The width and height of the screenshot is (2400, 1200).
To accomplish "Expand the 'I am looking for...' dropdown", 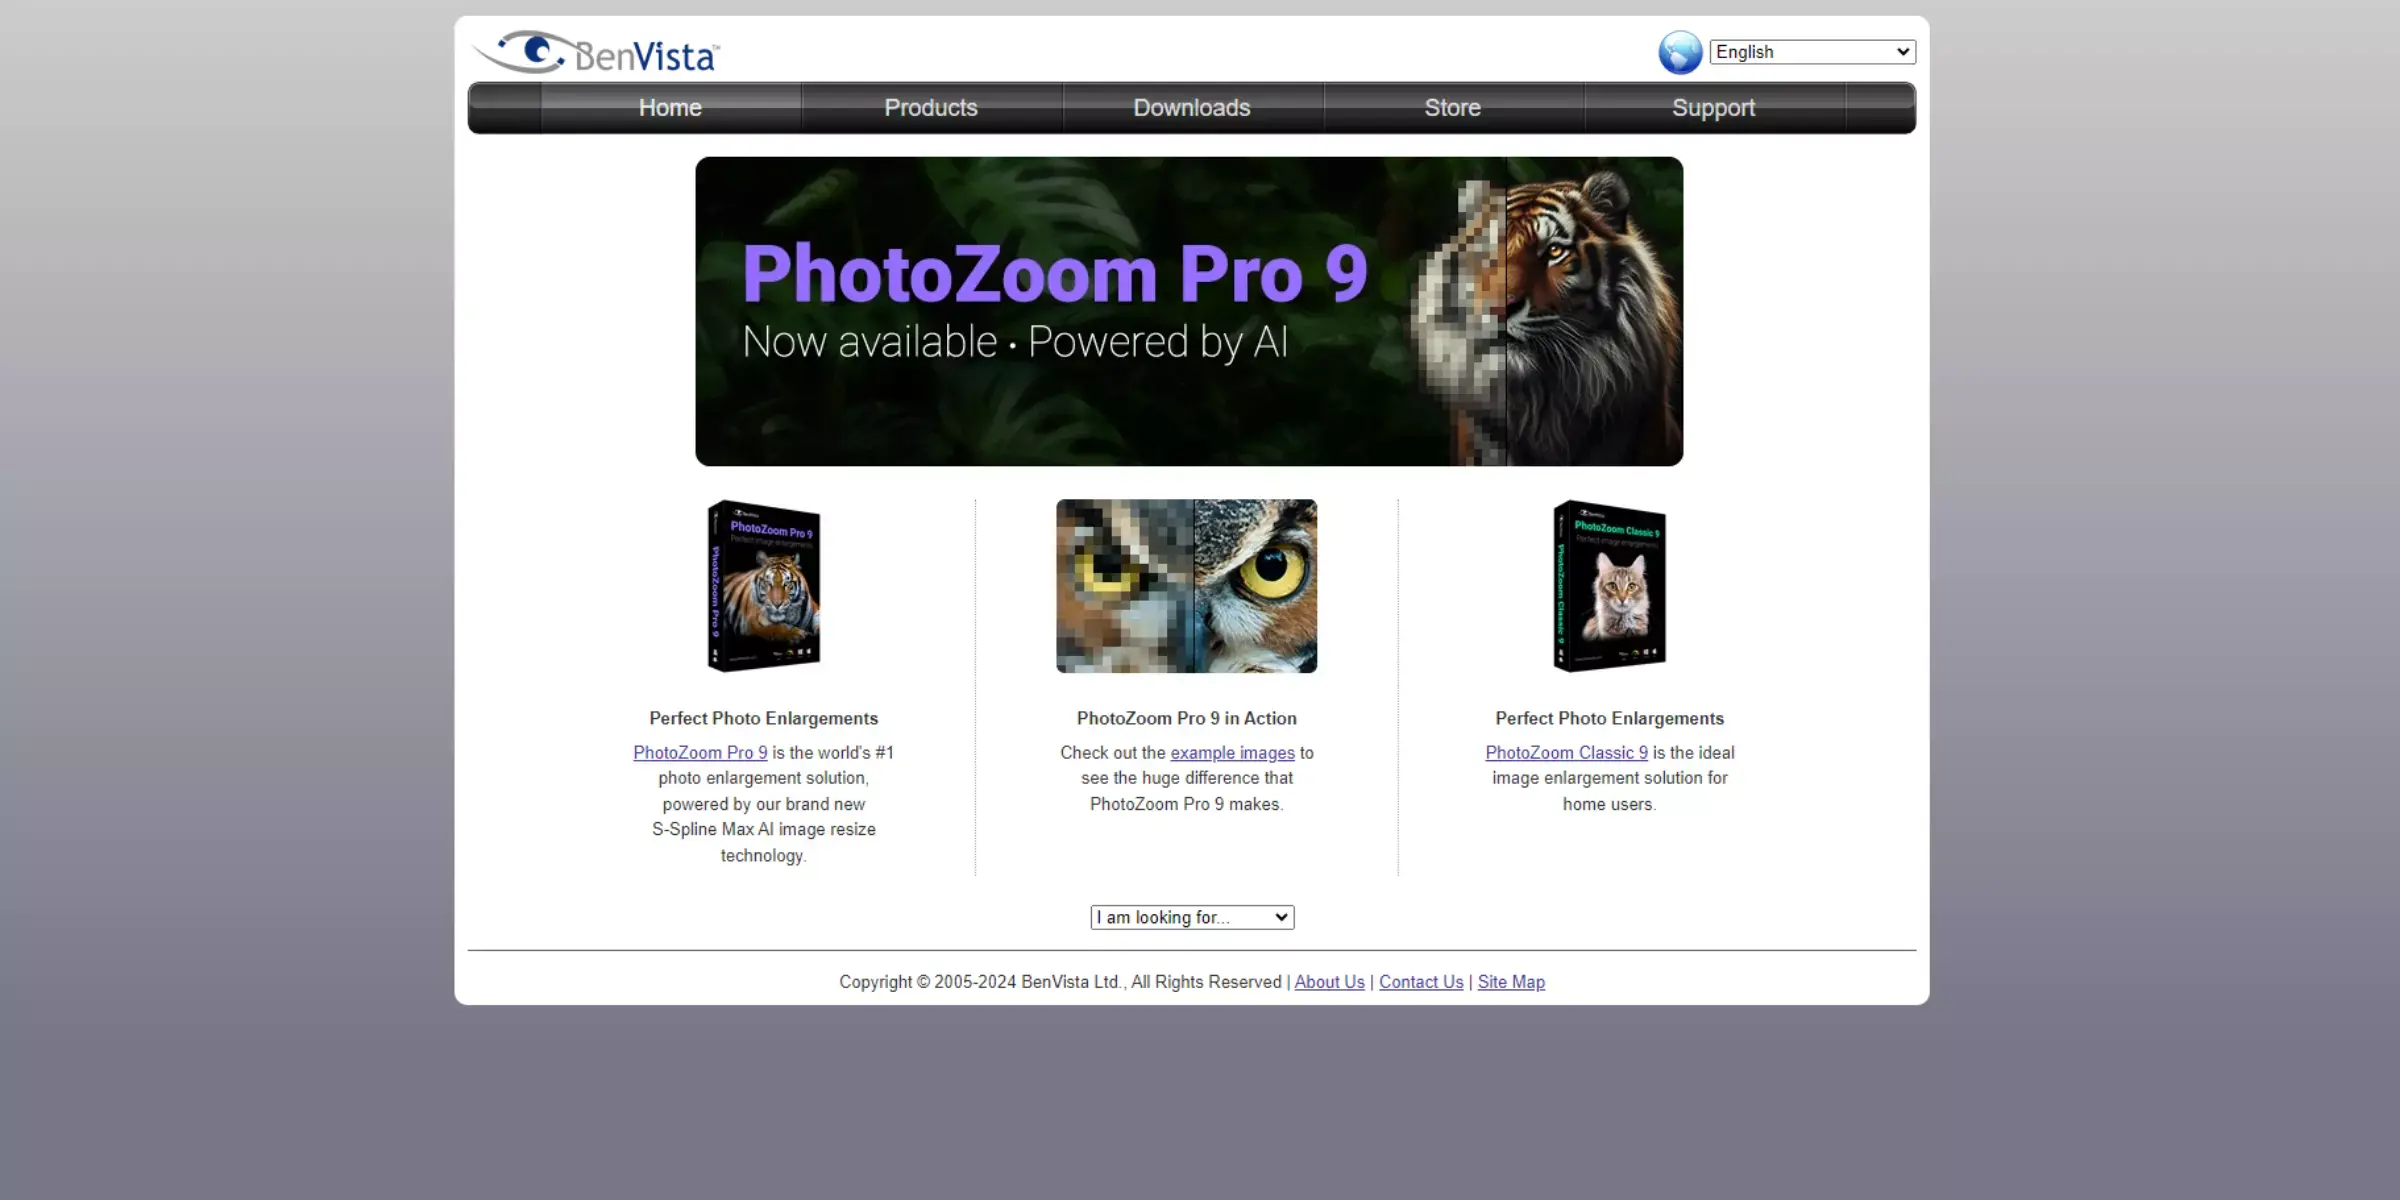I will point(1191,915).
